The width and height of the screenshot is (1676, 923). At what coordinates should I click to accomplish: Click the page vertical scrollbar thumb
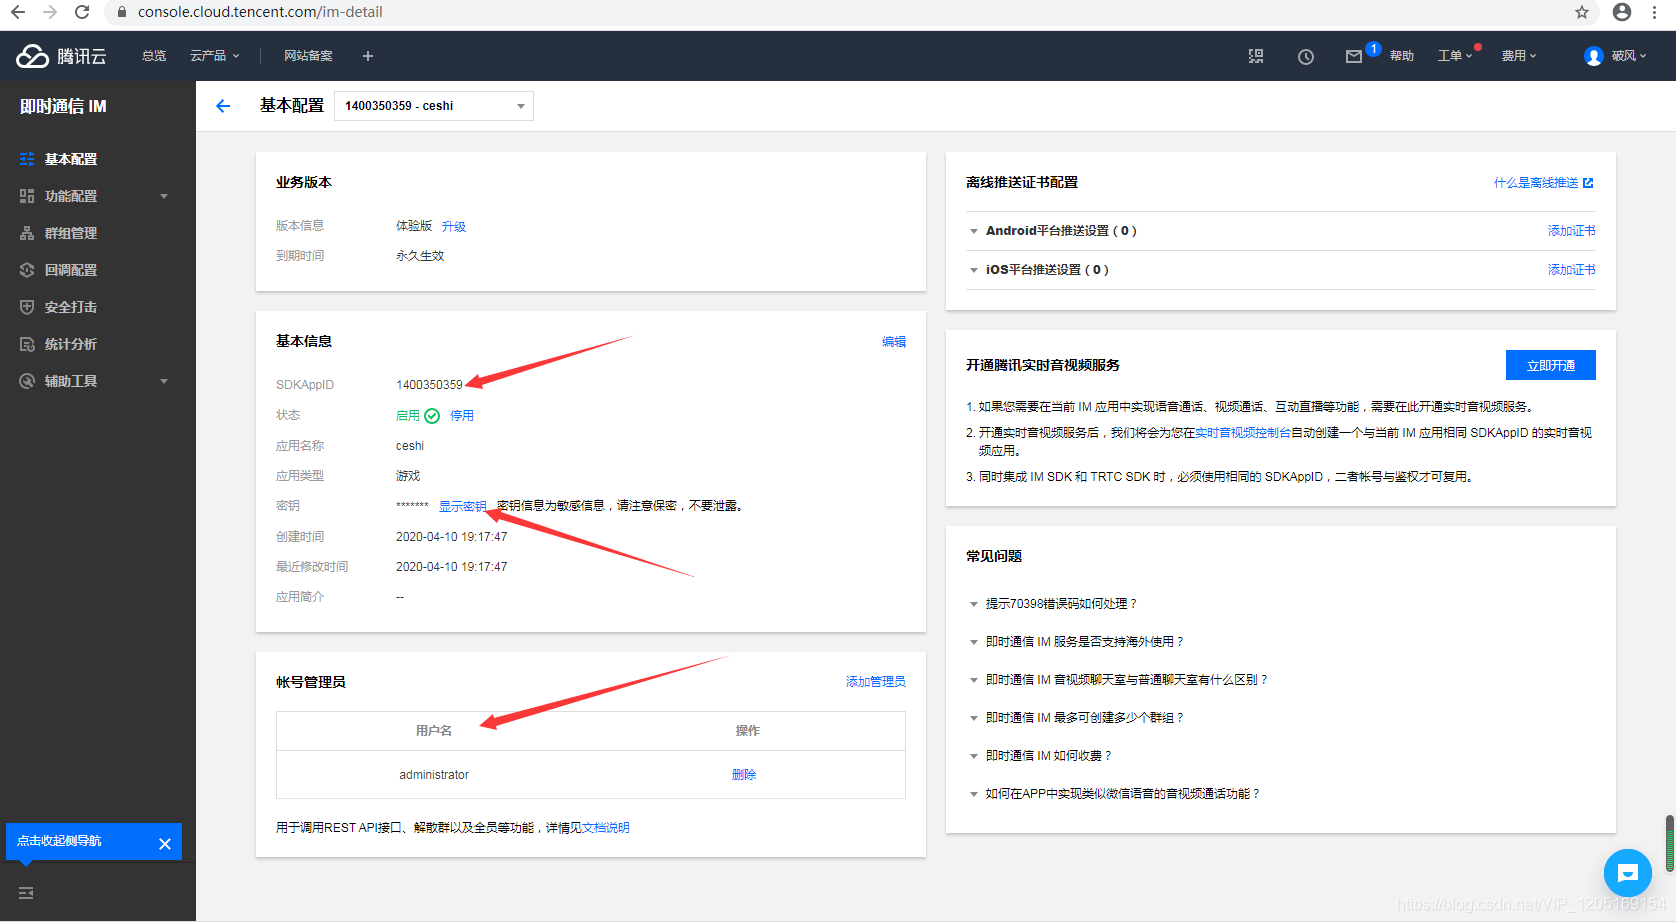[x=1669, y=843]
